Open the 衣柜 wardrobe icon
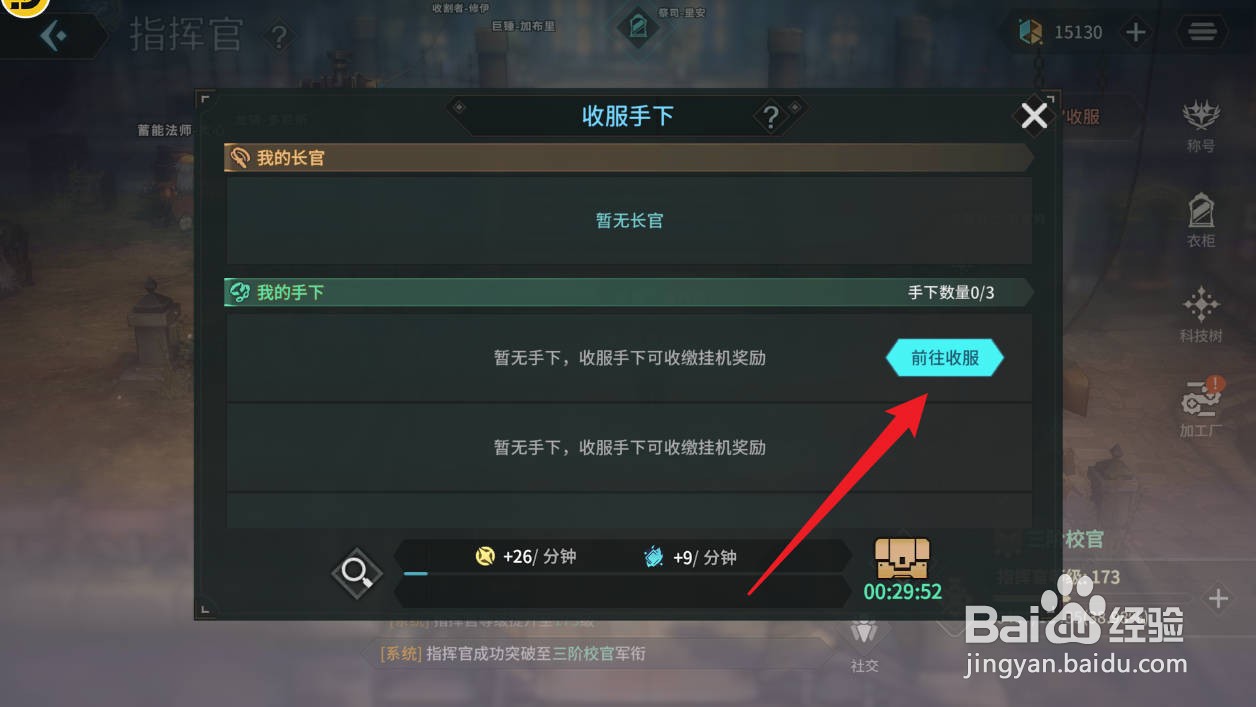Image resolution: width=1256 pixels, height=707 pixels. point(1201,220)
